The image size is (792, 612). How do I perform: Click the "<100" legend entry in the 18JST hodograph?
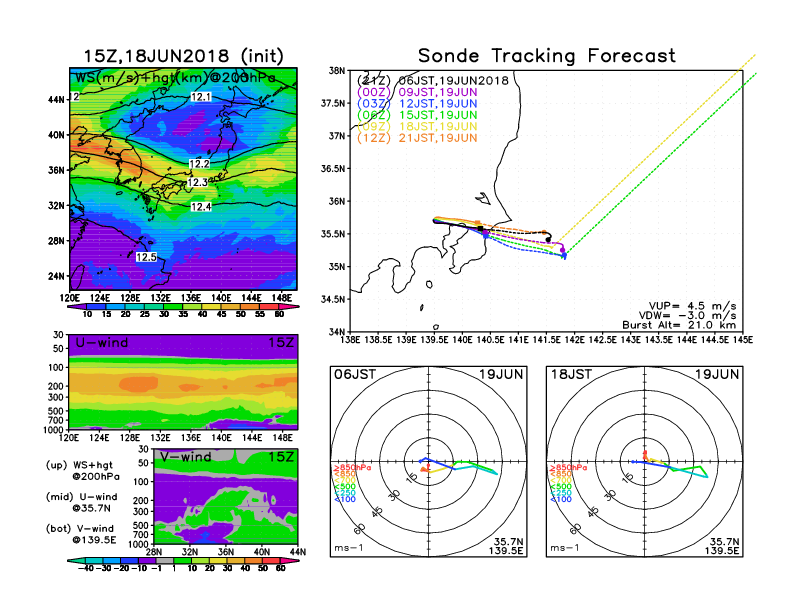click(x=561, y=499)
